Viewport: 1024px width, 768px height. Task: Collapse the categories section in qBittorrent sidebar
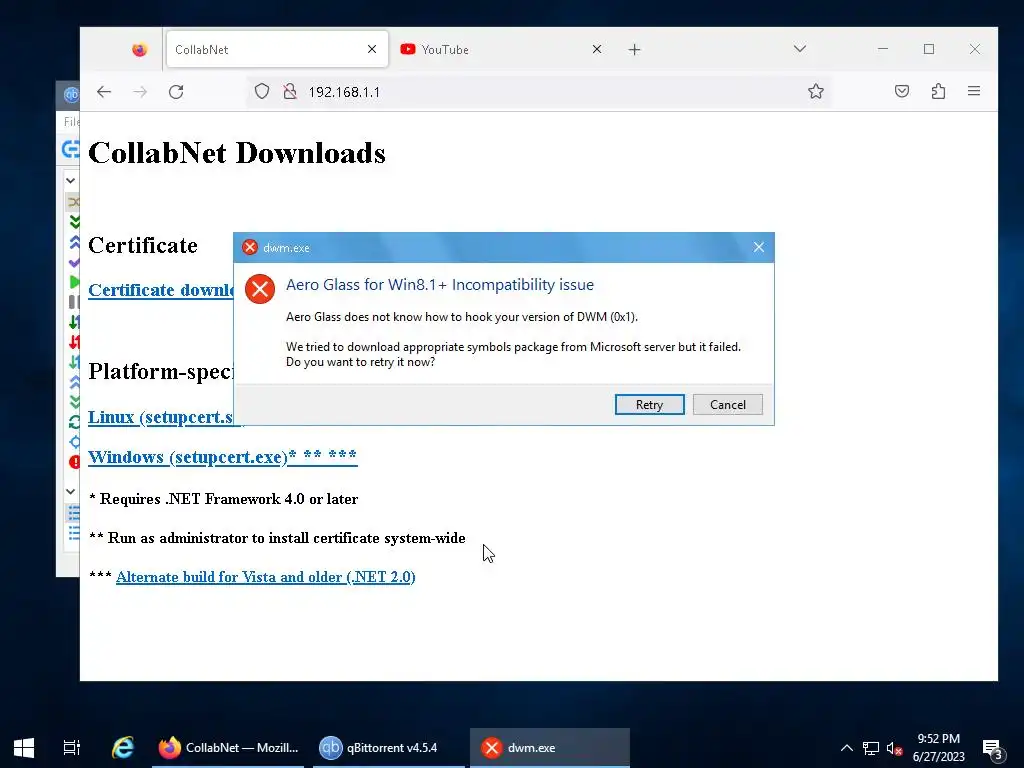pos(71,491)
